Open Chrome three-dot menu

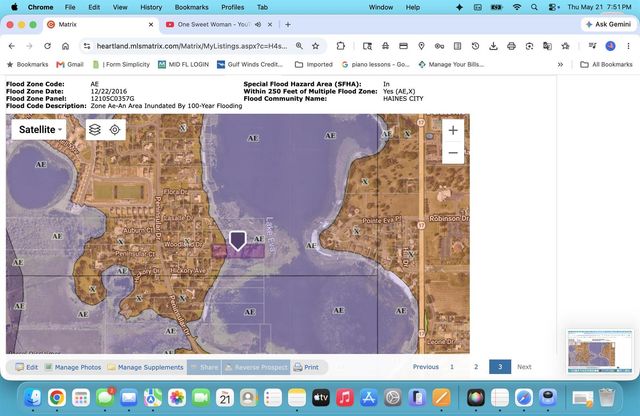coord(628,46)
